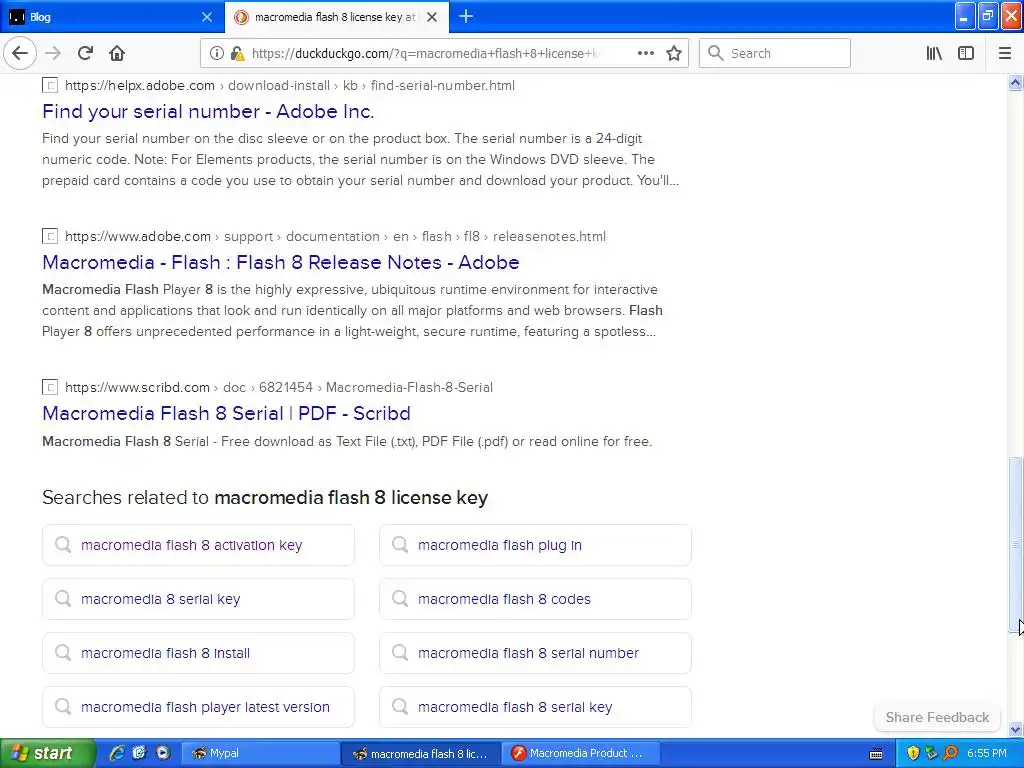Click the duckduckgo URL address field
This screenshot has width=1024, height=768.
point(424,54)
